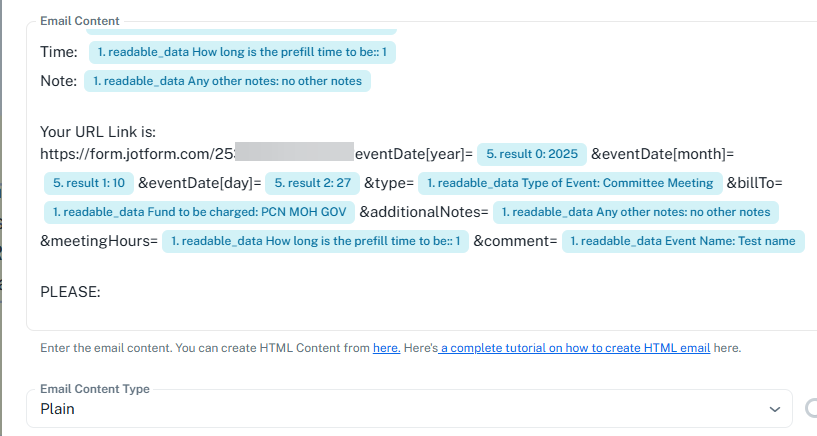Open the dropdown showing Plain value
817x436 pixels.
[400, 408]
